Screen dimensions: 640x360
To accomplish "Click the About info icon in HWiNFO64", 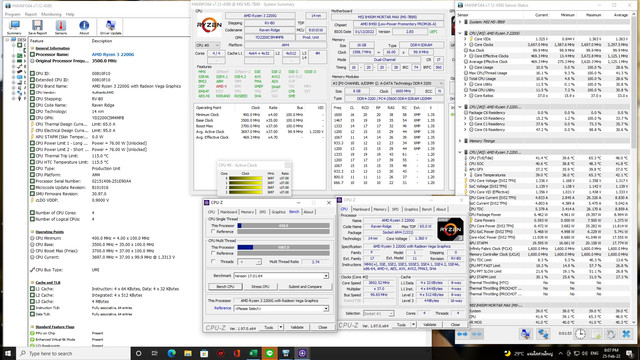I will (x=84, y=27).
